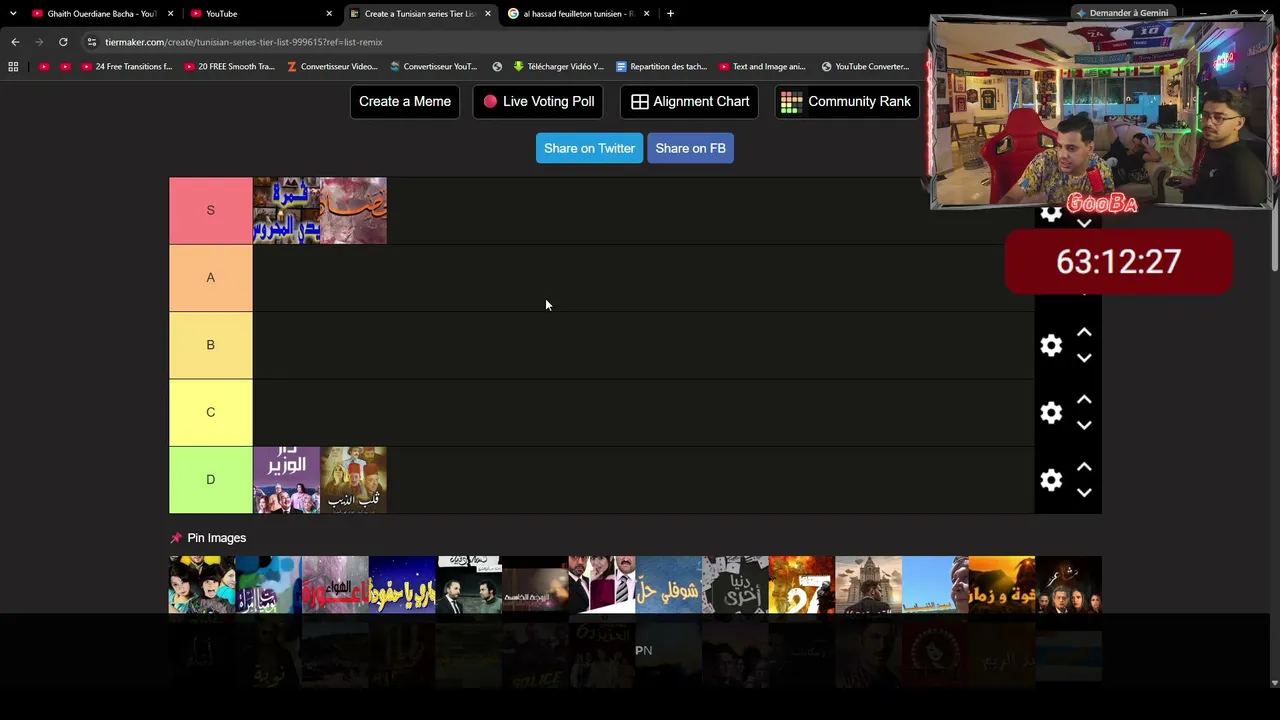Switch to al hassad feuilleton tunisien tab
The height and width of the screenshot is (720, 1280).
coord(579,14)
